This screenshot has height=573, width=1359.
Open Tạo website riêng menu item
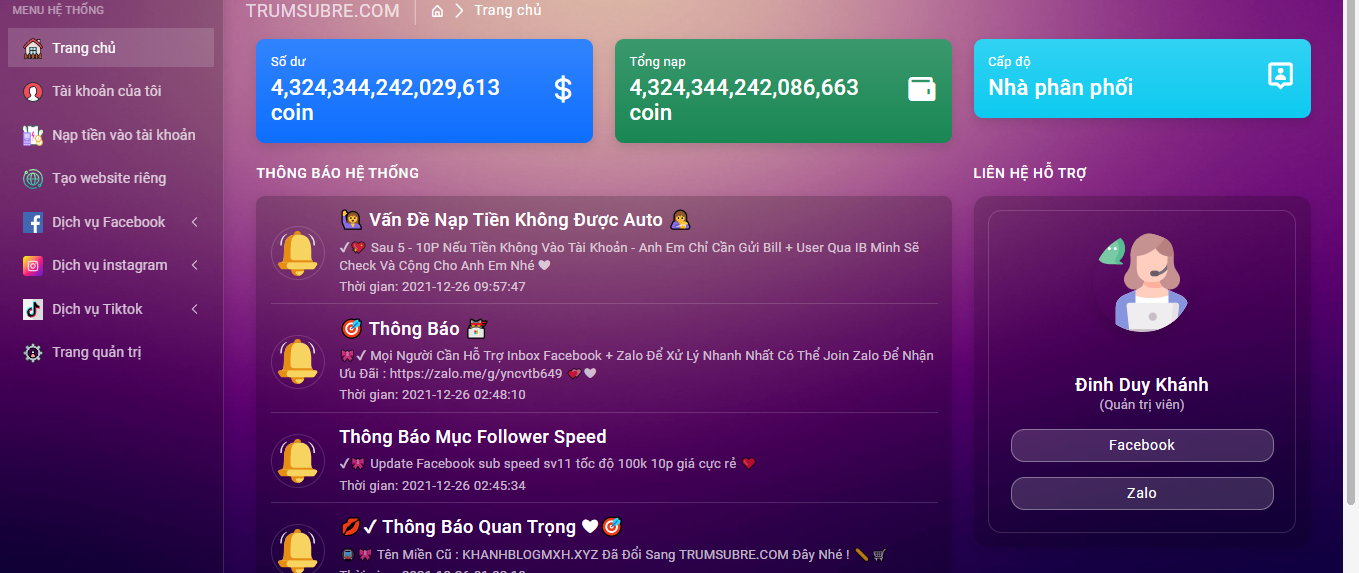pyautogui.click(x=111, y=178)
